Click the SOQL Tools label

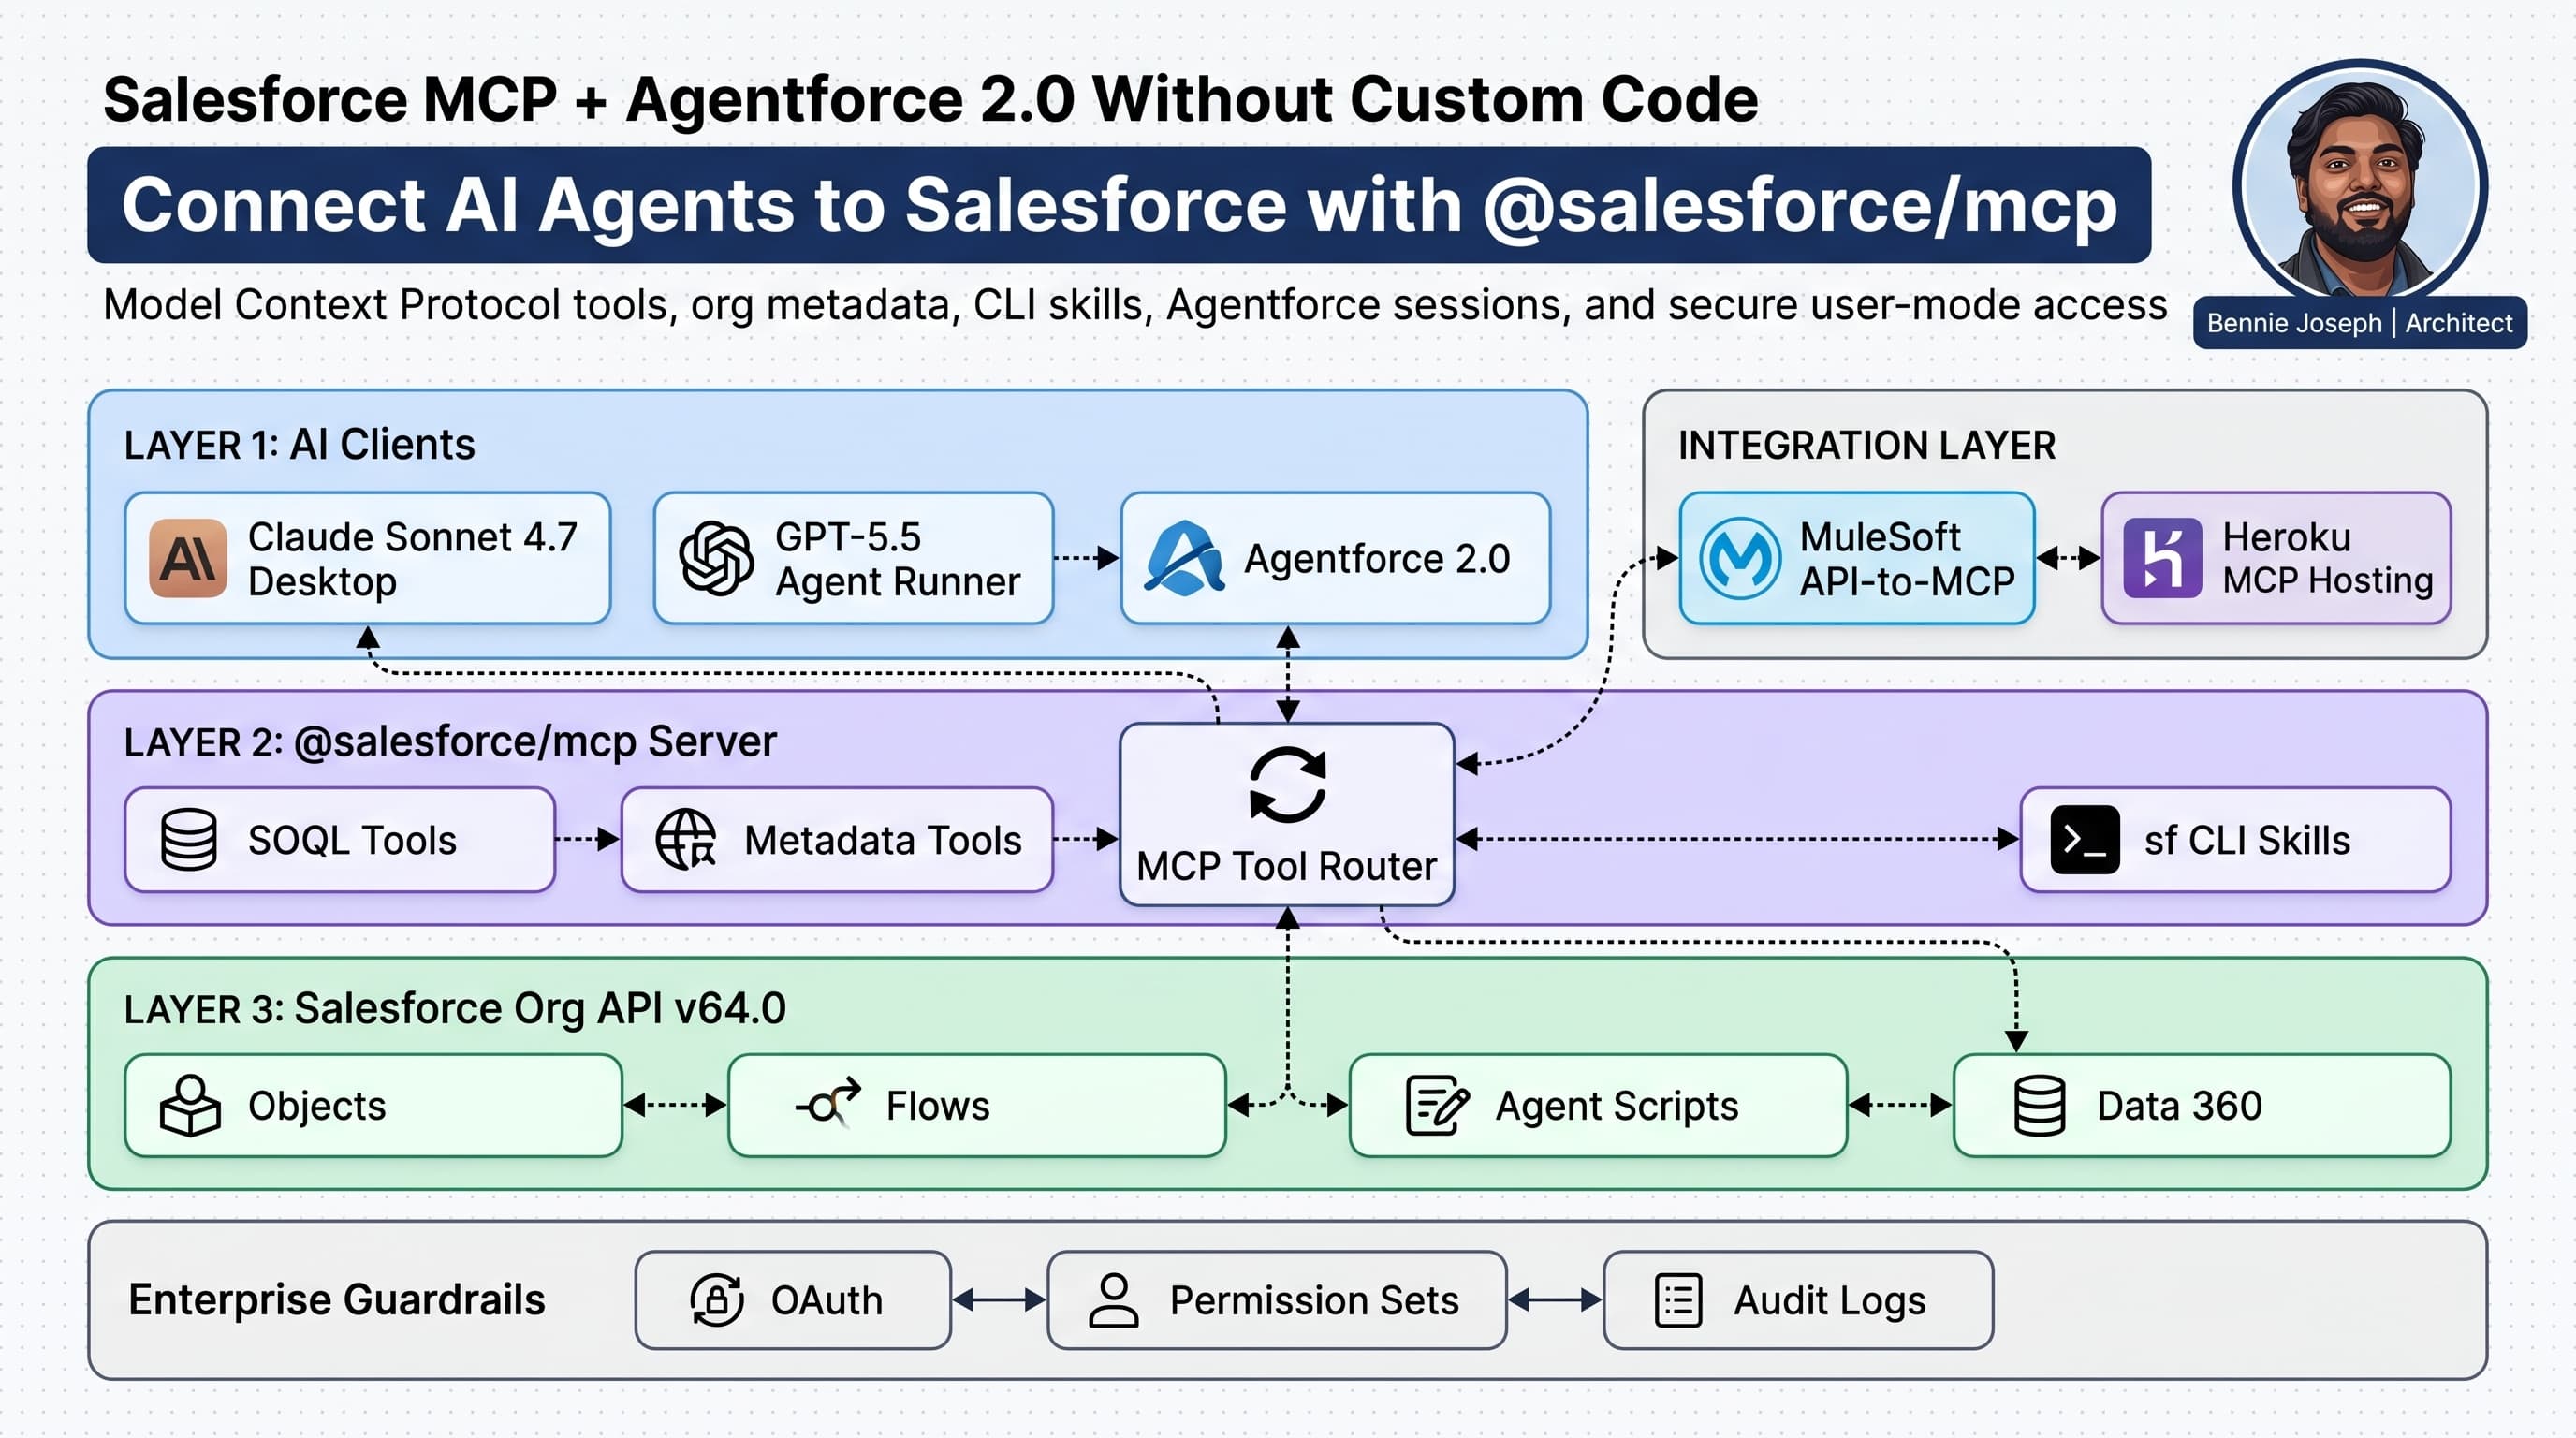pos(352,840)
